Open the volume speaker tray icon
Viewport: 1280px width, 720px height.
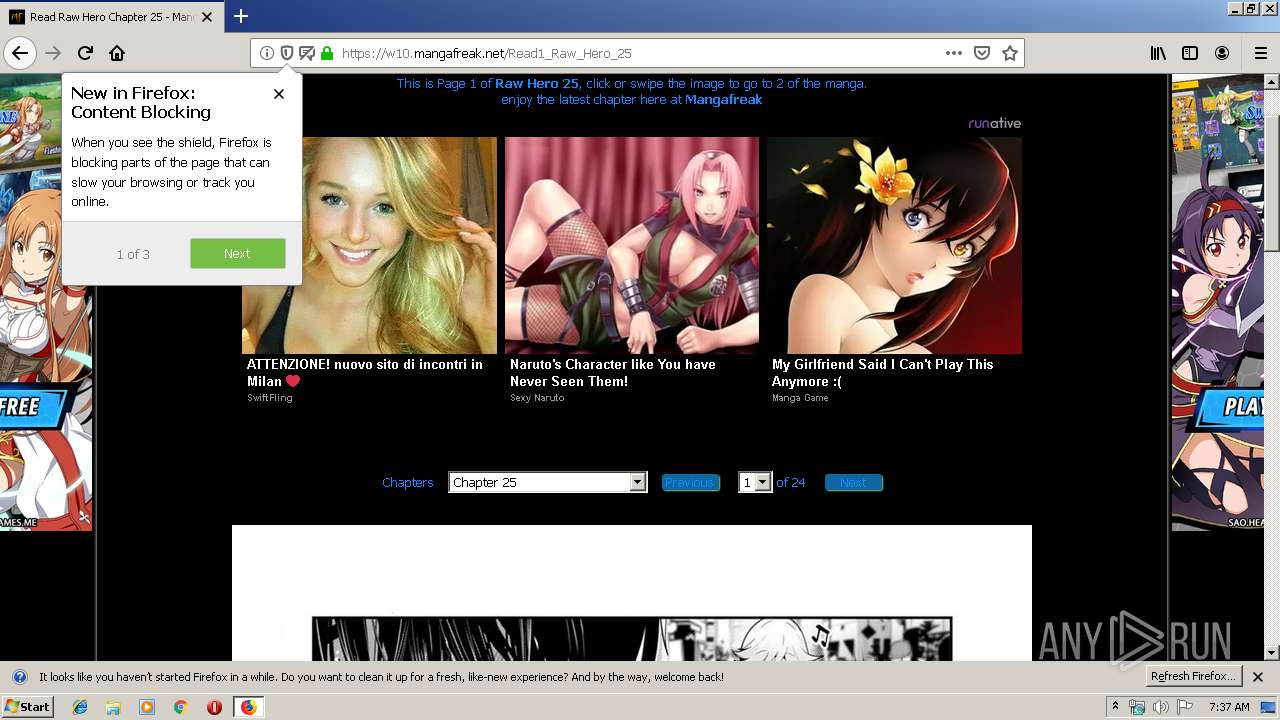point(1160,707)
